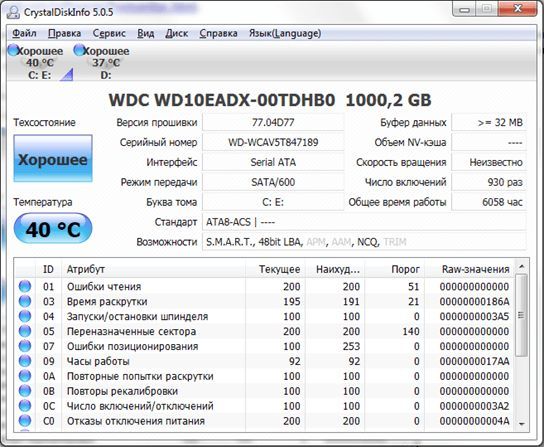This screenshot has width=544, height=447.
Task: Click status orb for attribute 05 Переназначенные сектора
Action: tap(25, 331)
